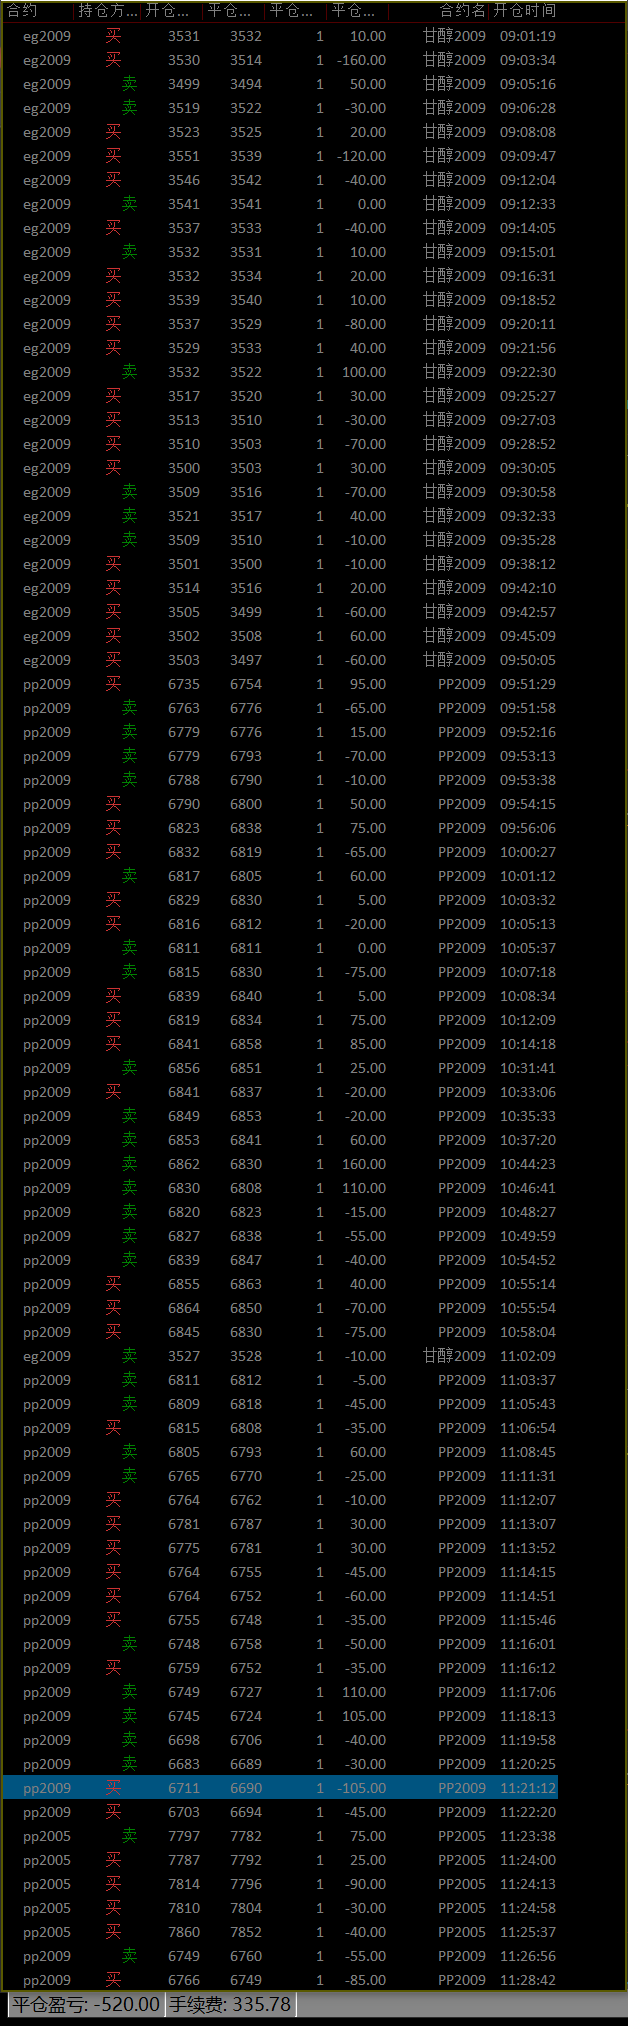Click the red 买 icon in the 09:03:34 row
This screenshot has height=2026, width=628.
tap(113, 60)
